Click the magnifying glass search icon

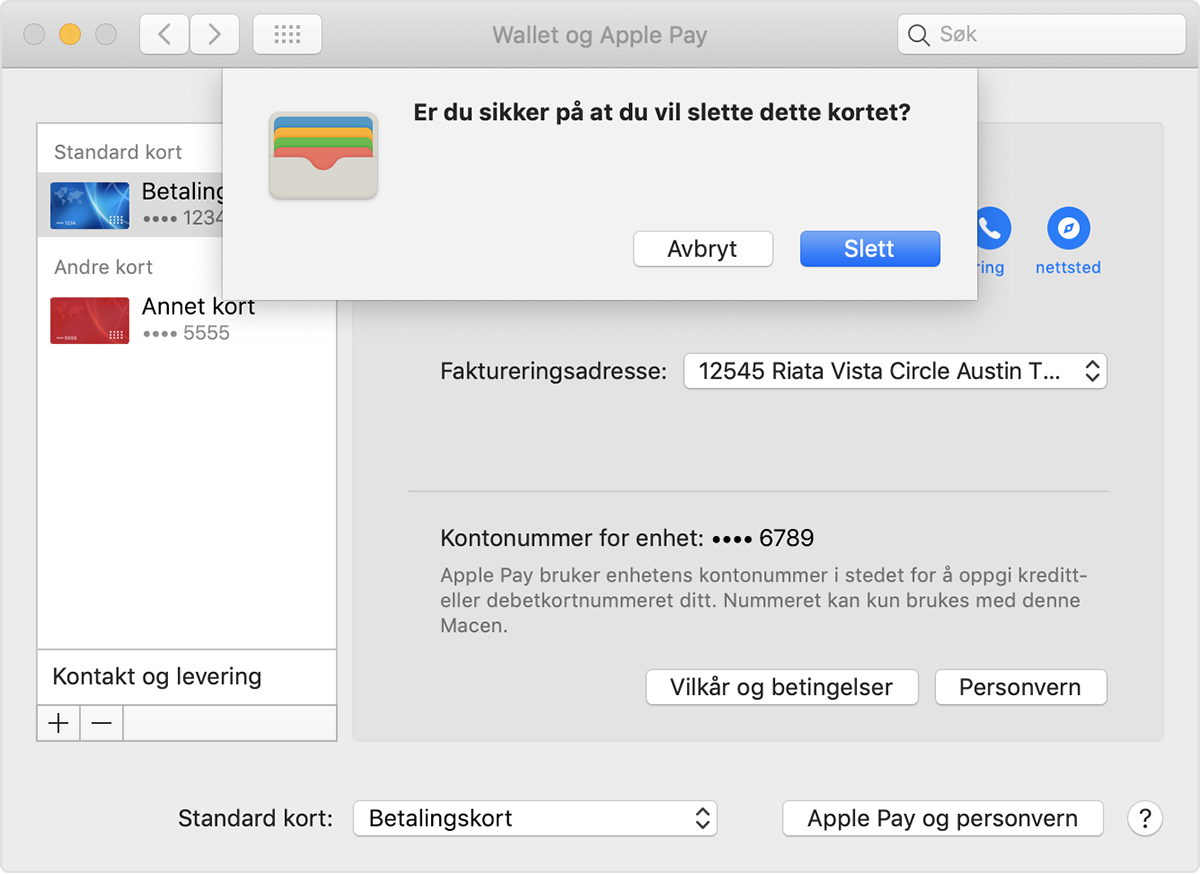pyautogui.click(x=918, y=35)
